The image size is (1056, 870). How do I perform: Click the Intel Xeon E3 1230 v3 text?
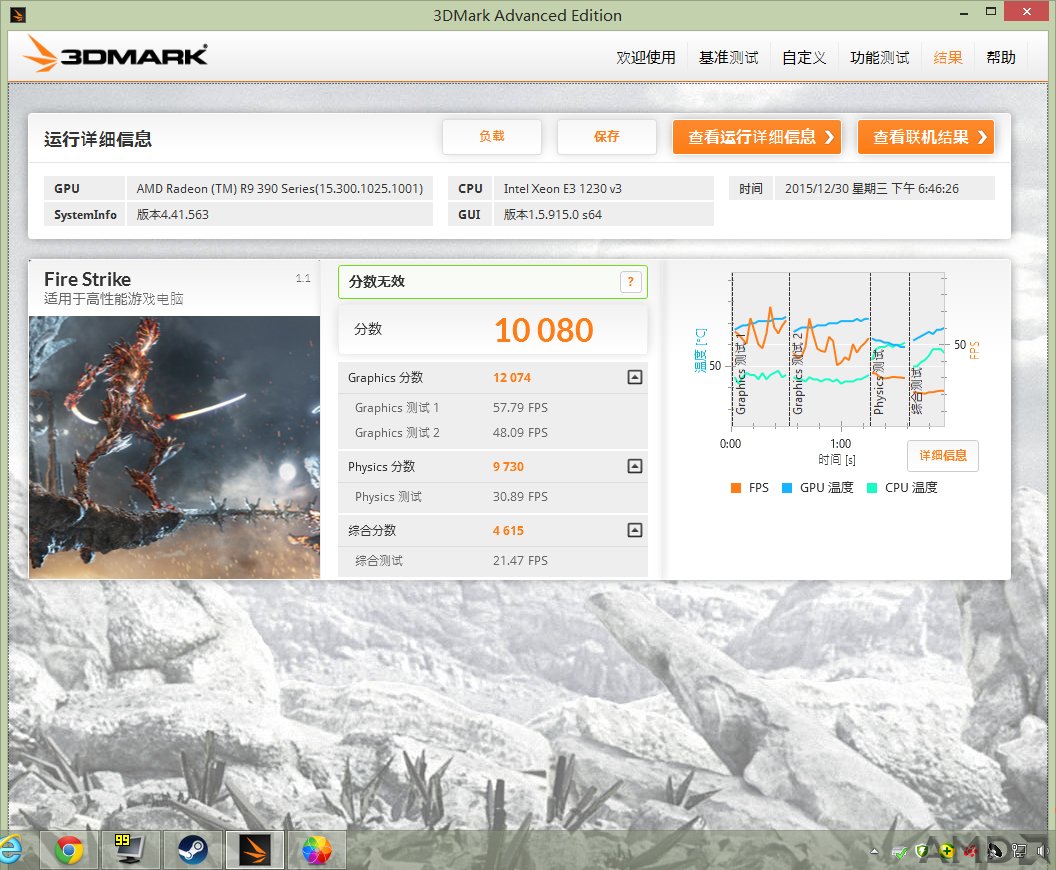562,189
